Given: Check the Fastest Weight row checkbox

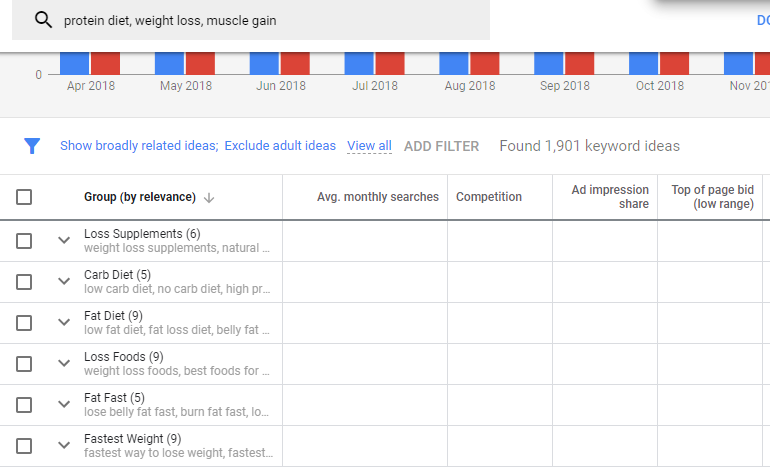Looking at the screenshot, I should (24, 446).
